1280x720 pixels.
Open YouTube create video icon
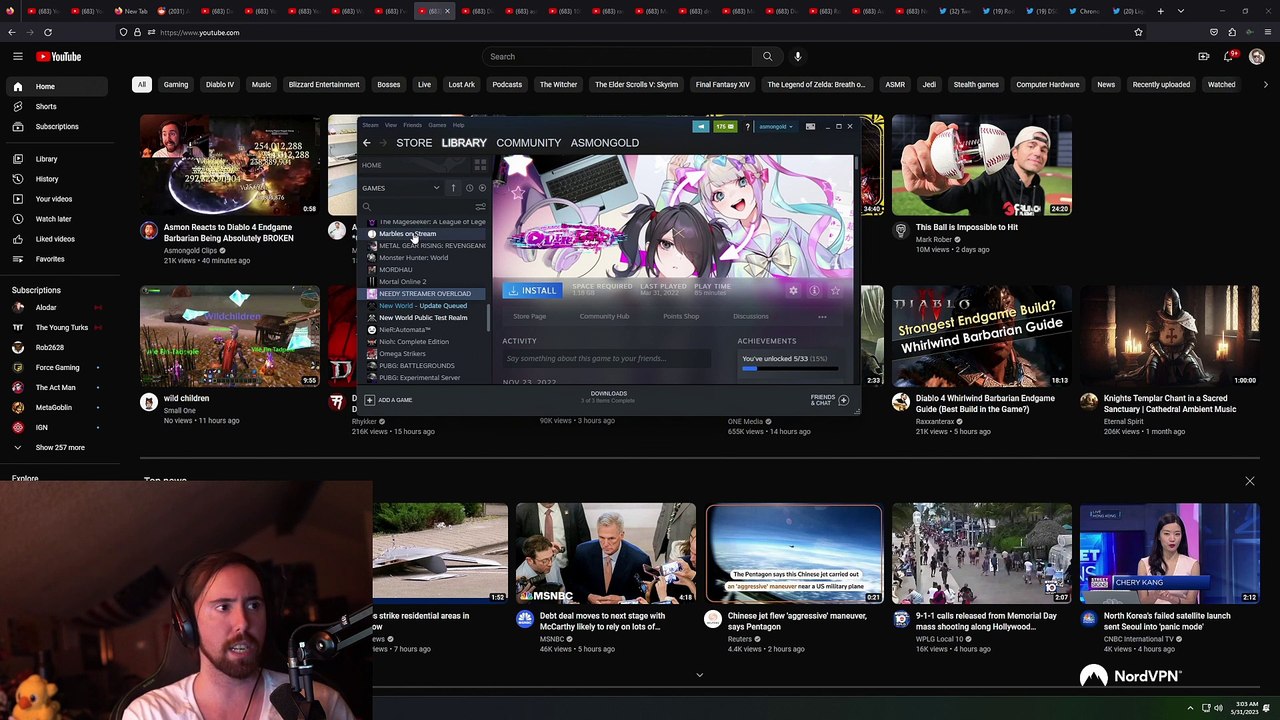click(x=1203, y=57)
